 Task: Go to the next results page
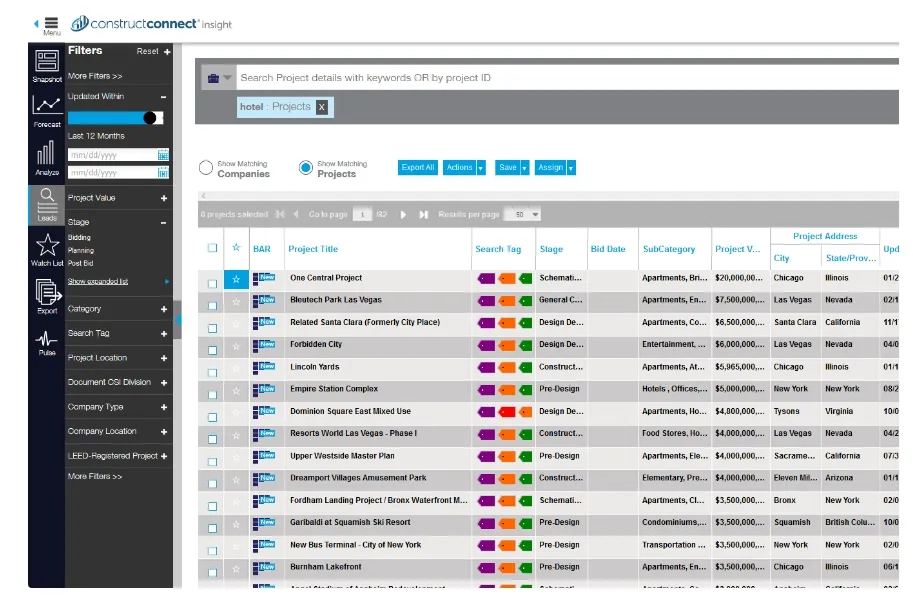(403, 214)
